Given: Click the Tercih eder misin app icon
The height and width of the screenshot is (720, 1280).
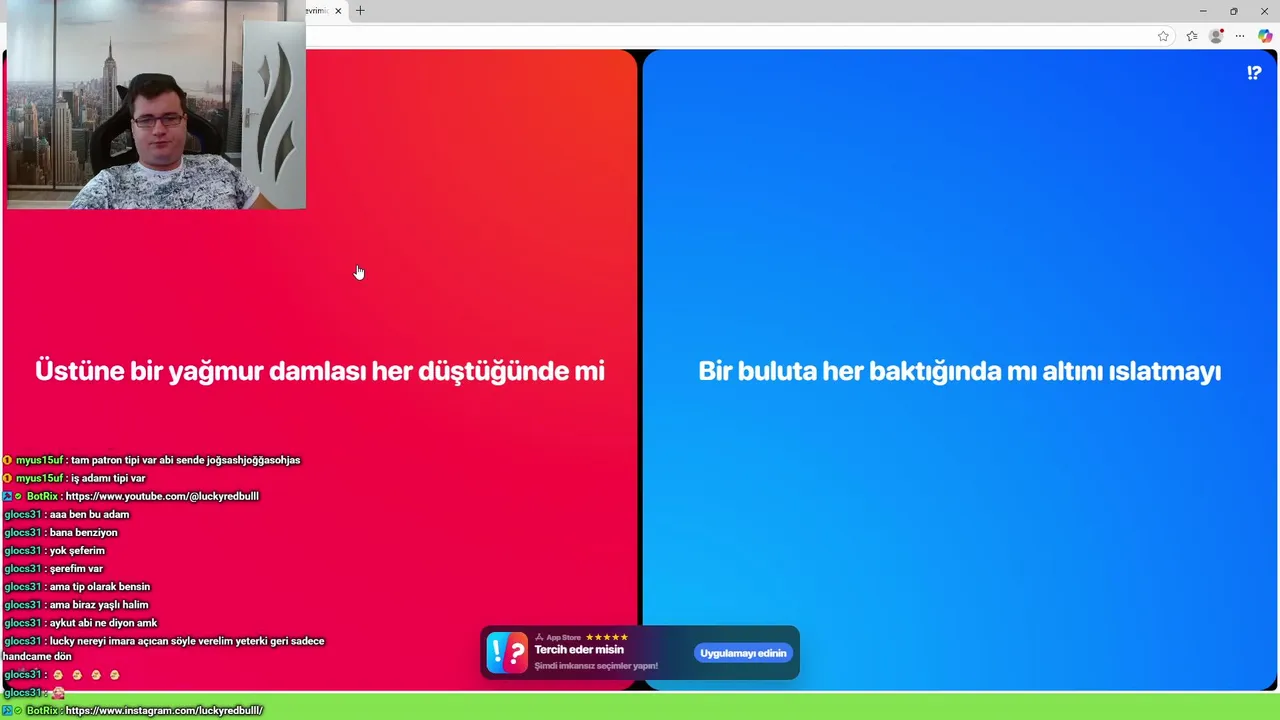Looking at the screenshot, I should coord(507,653).
